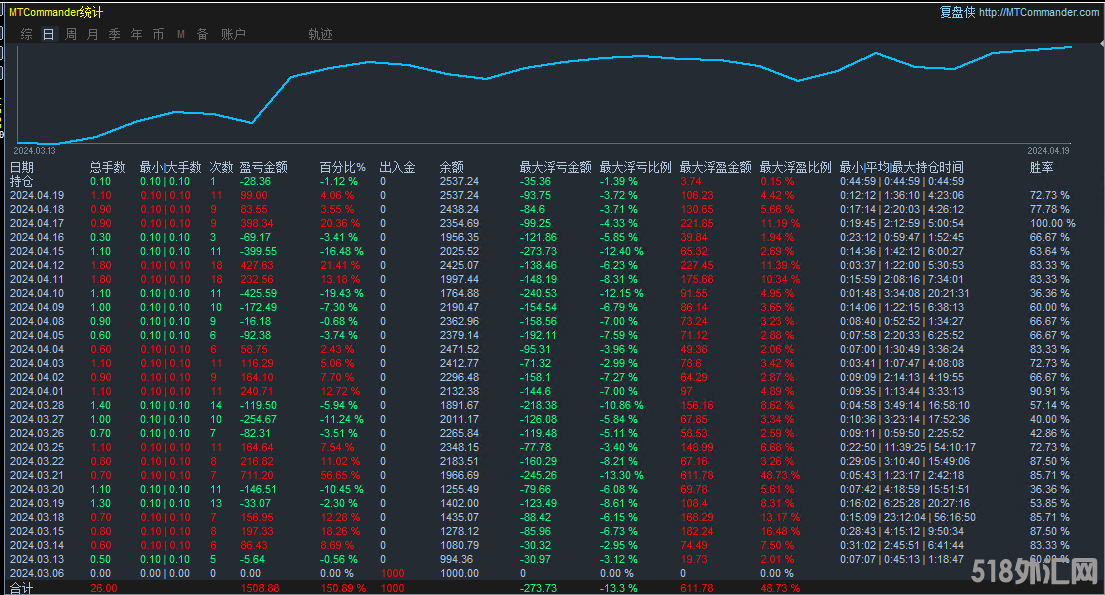Image resolution: width=1105 pixels, height=595 pixels.
Task: Select the 2024.03.21 row date
Action: (x=37, y=475)
